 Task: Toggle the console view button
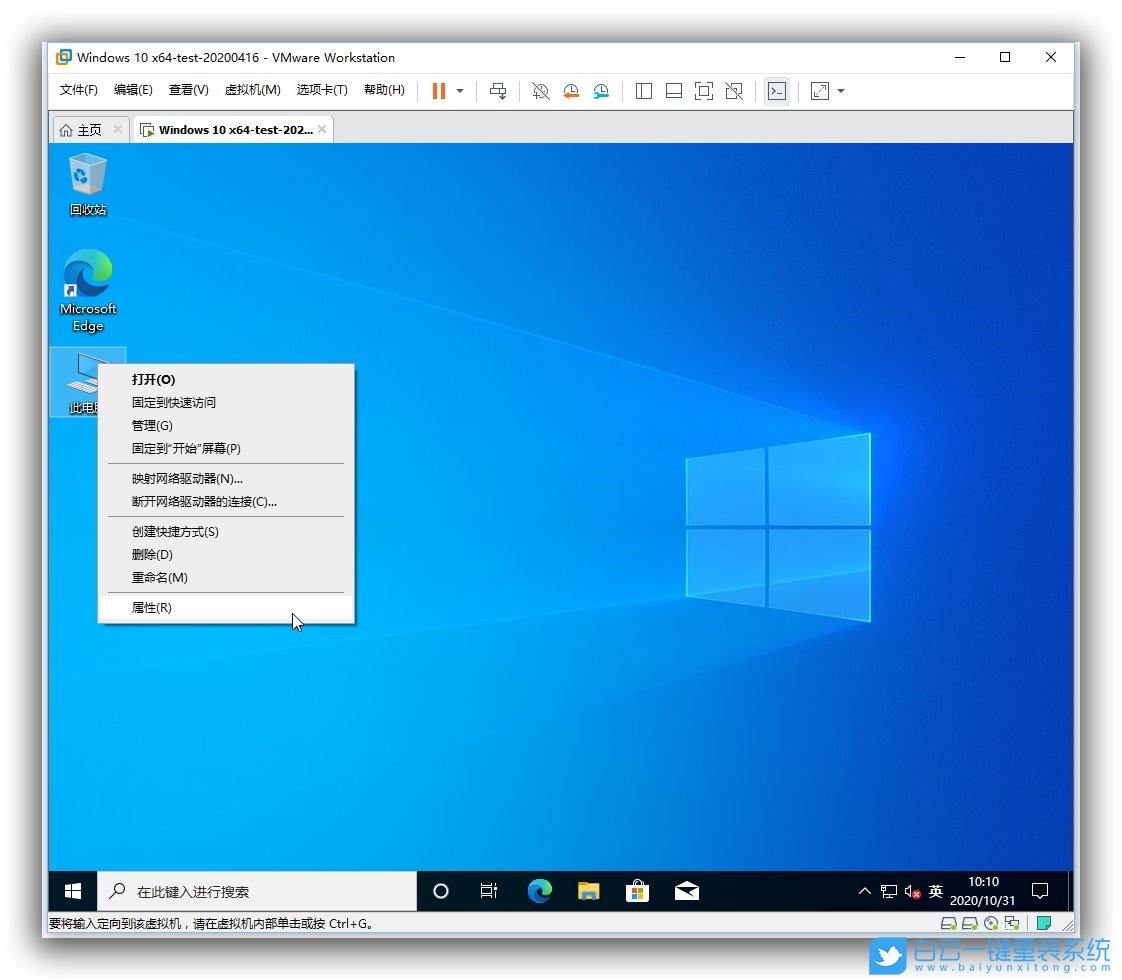[777, 91]
